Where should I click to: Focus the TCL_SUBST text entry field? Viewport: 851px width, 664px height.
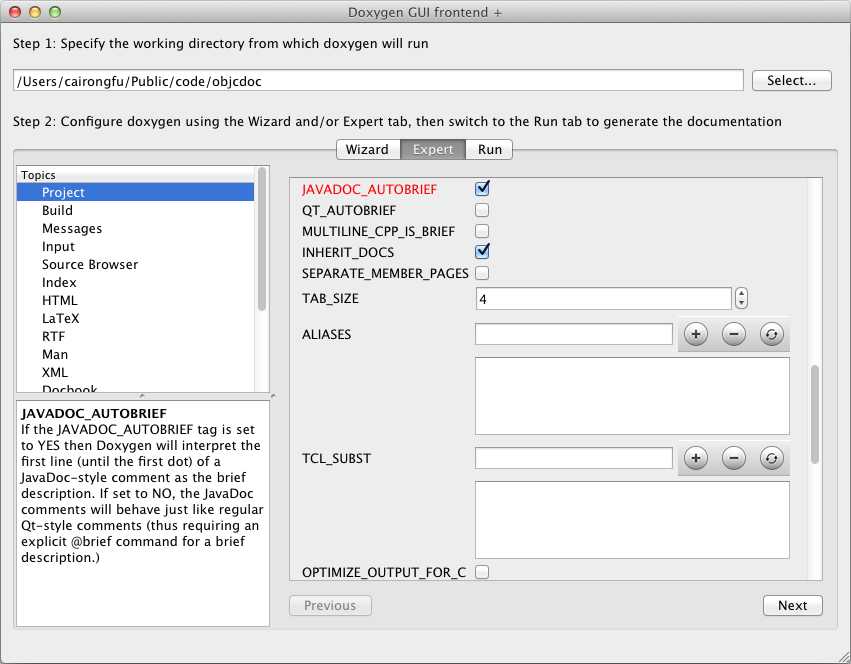(x=574, y=458)
